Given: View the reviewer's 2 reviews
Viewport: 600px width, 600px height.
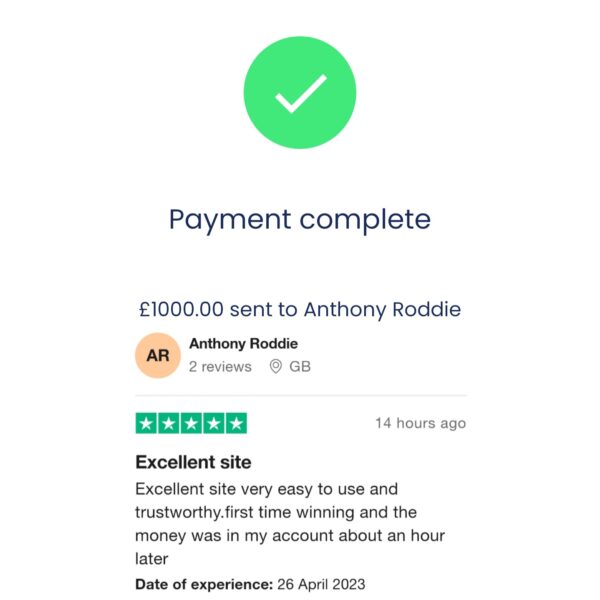Looking at the screenshot, I should [220, 367].
